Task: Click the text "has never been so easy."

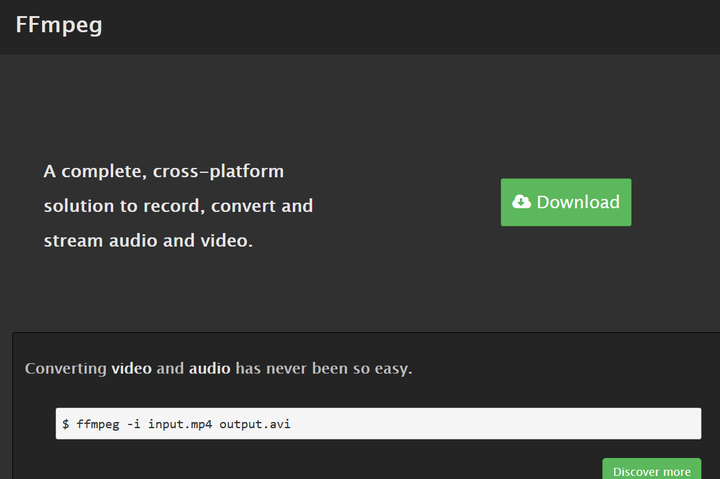Action: click(324, 368)
